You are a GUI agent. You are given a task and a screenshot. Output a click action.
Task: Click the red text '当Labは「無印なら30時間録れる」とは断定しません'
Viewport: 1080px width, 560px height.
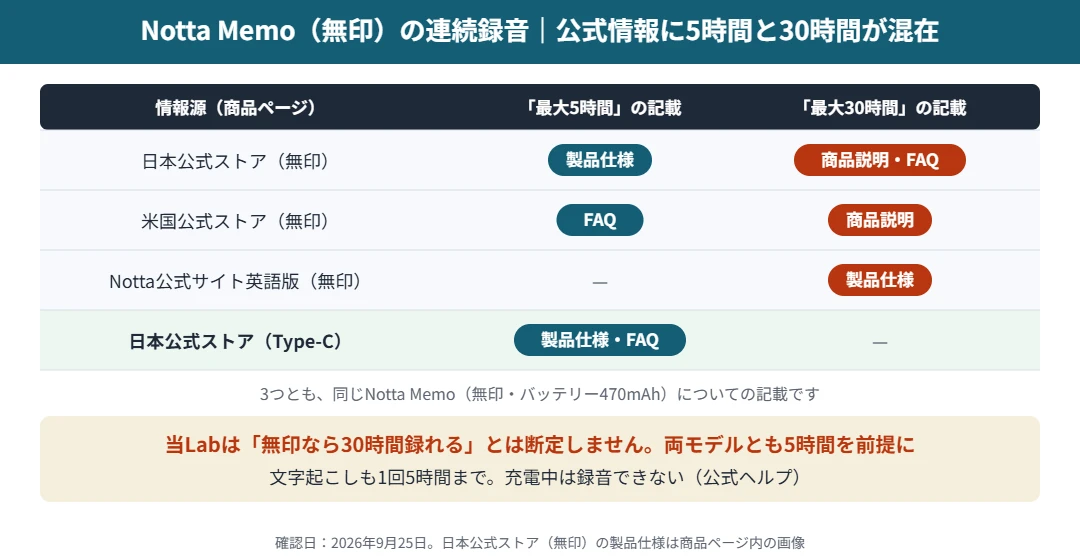(410, 444)
